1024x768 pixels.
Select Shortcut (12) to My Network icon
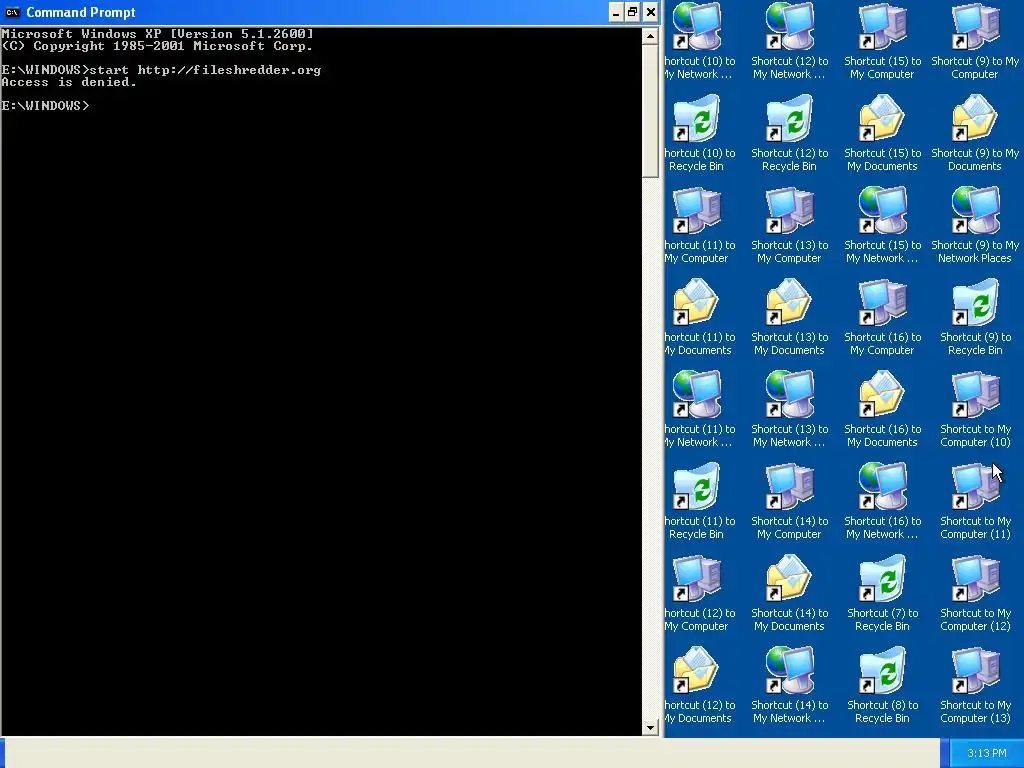click(790, 26)
